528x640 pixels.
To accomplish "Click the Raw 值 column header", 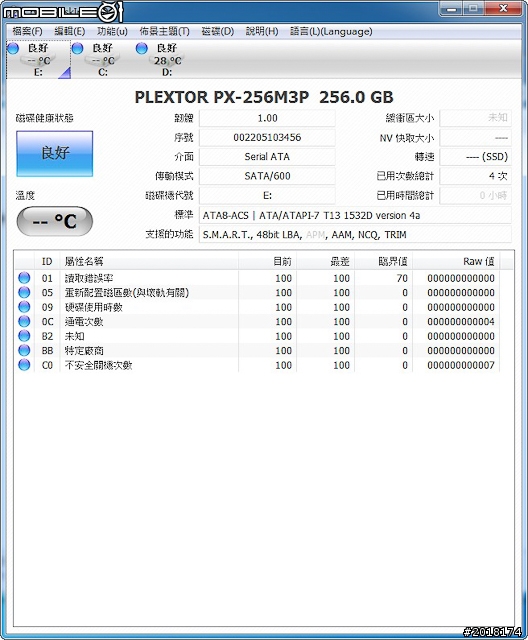I will (456, 261).
